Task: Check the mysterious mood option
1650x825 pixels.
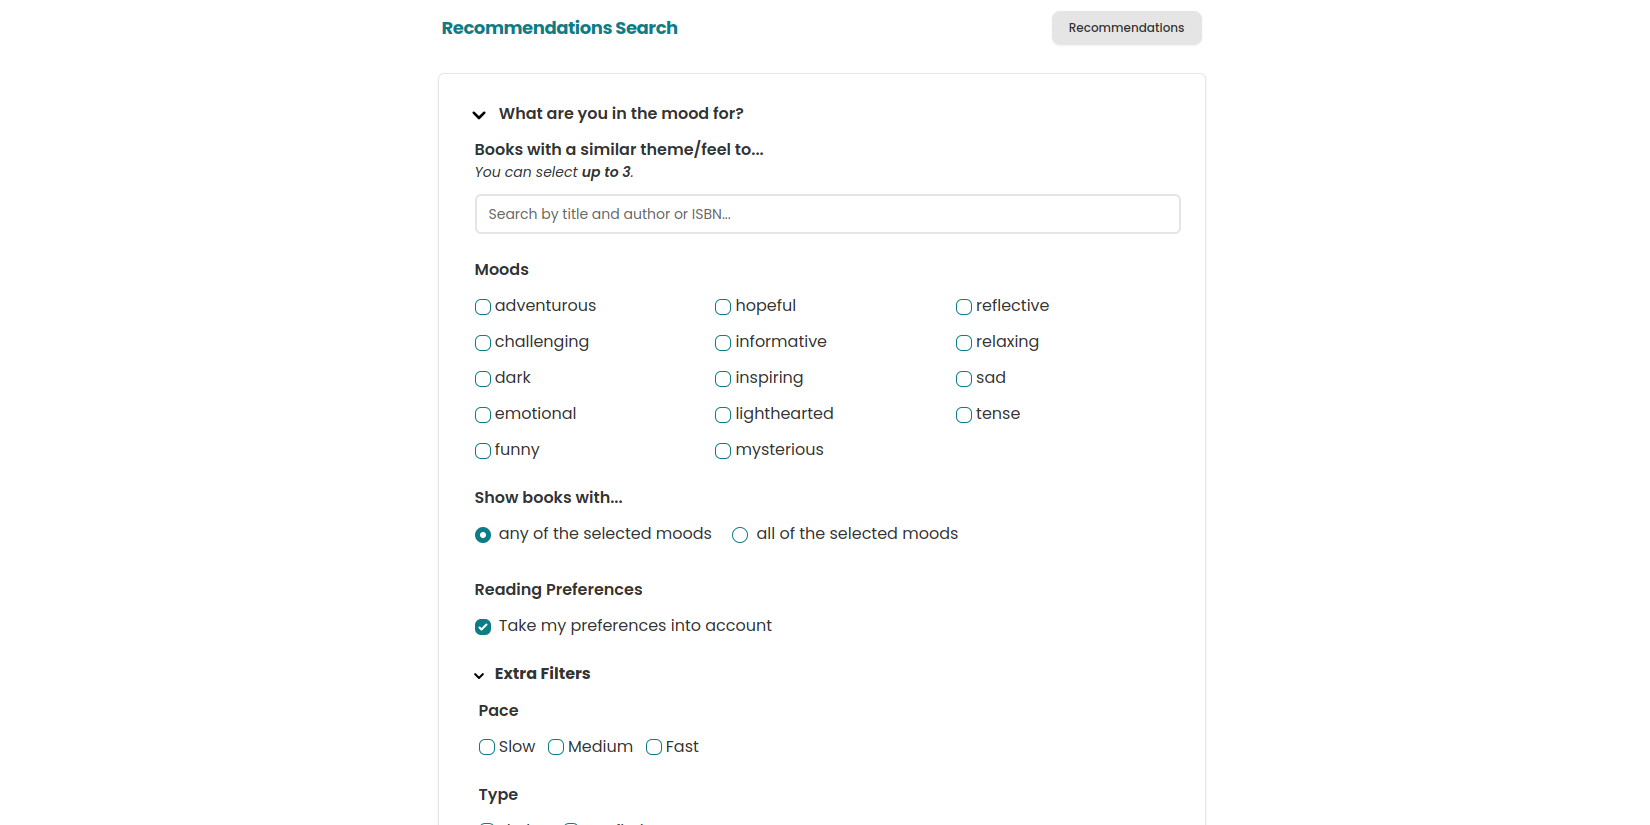Action: coord(723,451)
